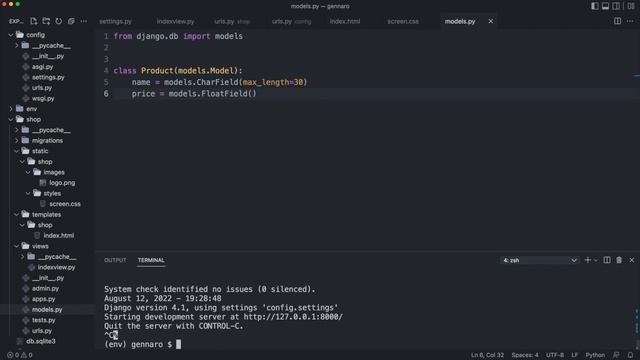Open the zsh terminal selector dropdown

pos(539,260)
